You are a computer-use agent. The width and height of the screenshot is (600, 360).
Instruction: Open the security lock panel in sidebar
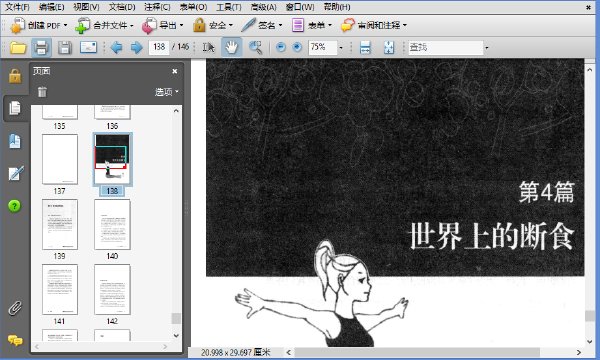(15, 76)
